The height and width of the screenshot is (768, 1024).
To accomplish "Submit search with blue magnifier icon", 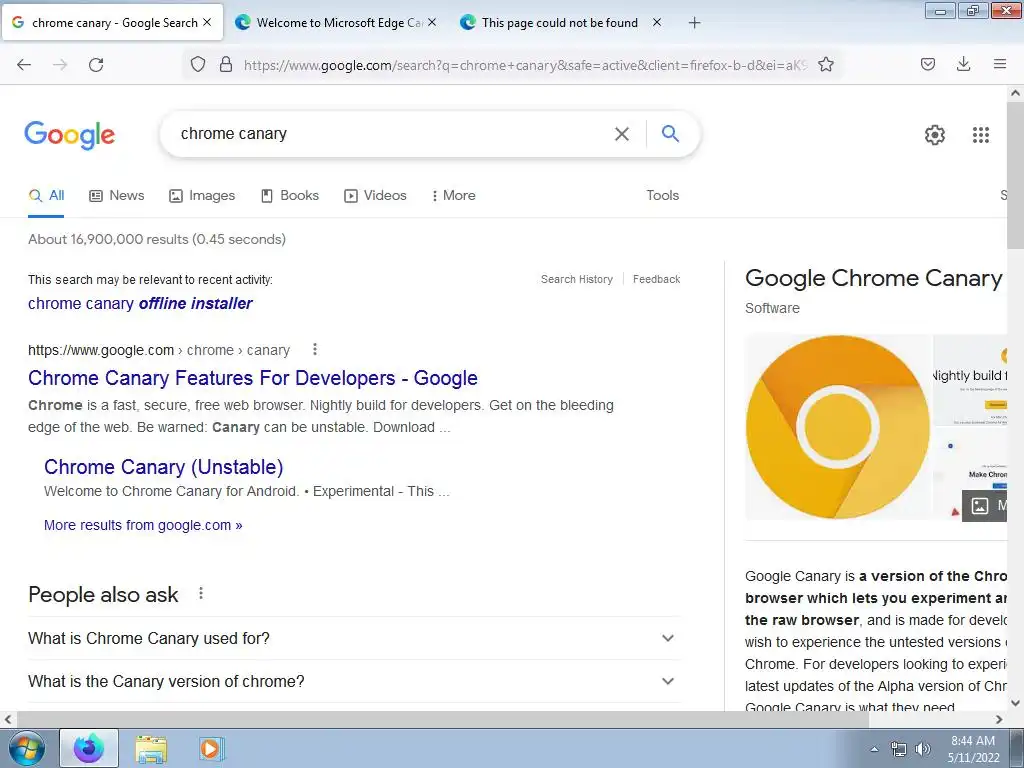I will pyautogui.click(x=670, y=133).
